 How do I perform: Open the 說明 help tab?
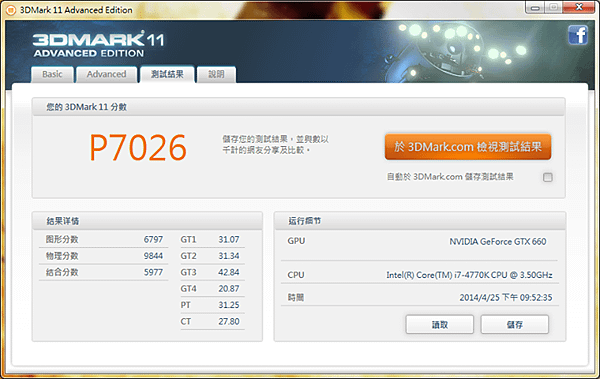pos(216,74)
